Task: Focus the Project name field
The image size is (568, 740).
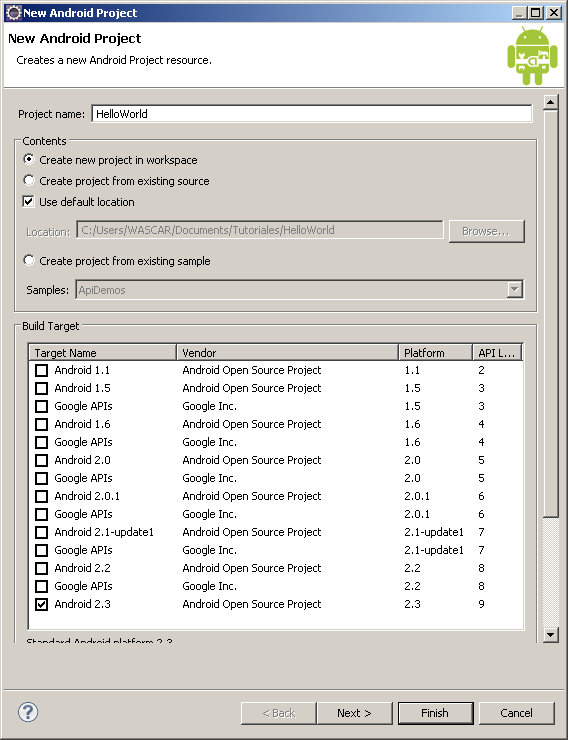Action: pyautogui.click(x=312, y=114)
